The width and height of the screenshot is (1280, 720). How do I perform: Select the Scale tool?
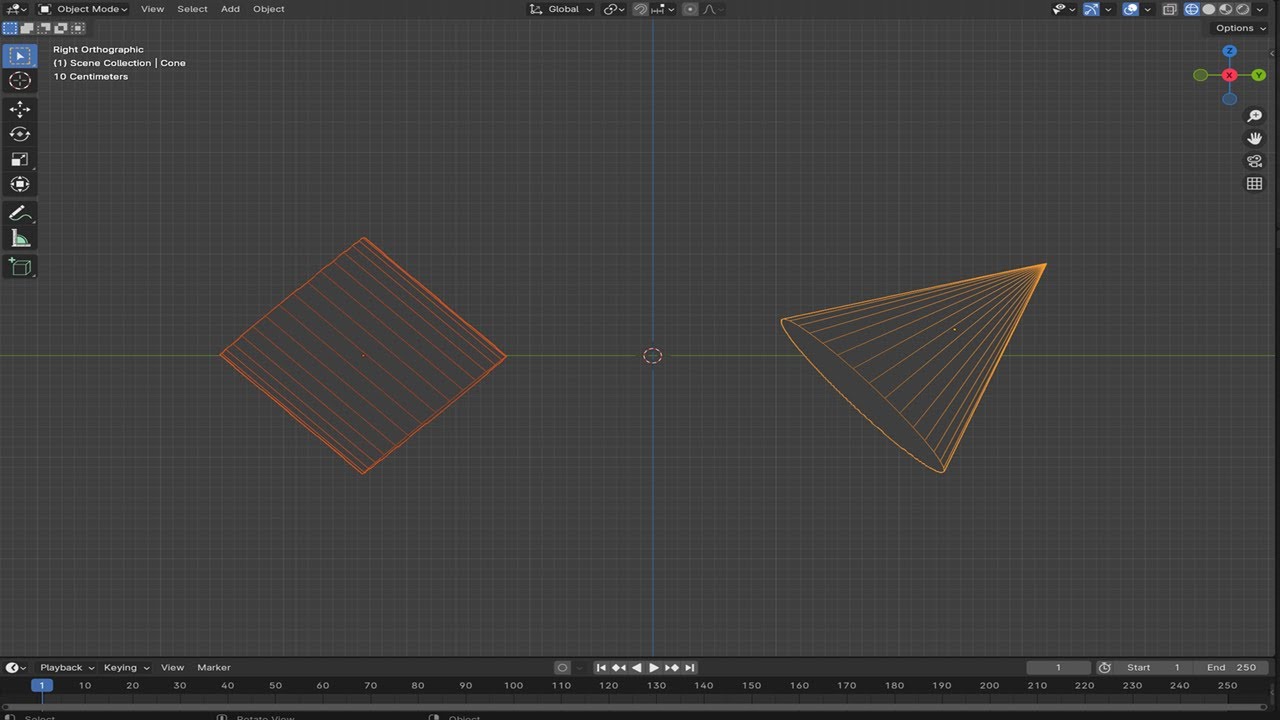tap(20, 159)
